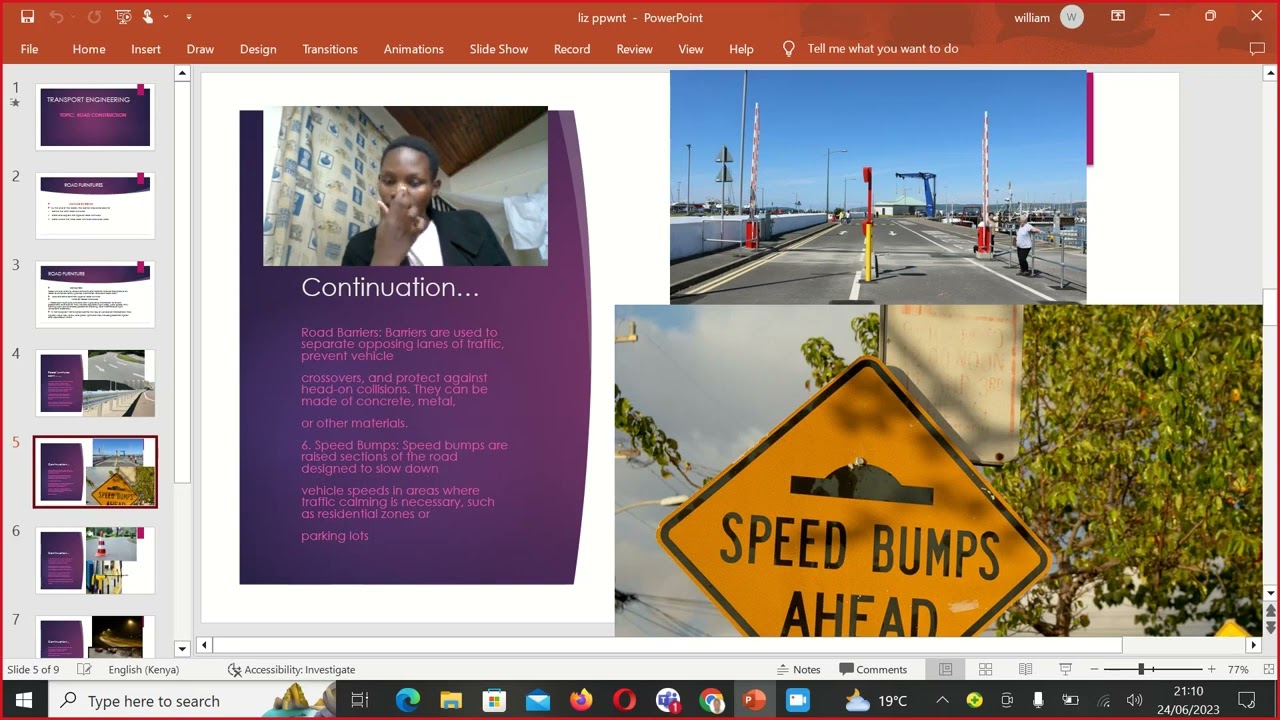This screenshot has width=1280, height=720.
Task: Open the Slide Show tab
Action: click(499, 49)
